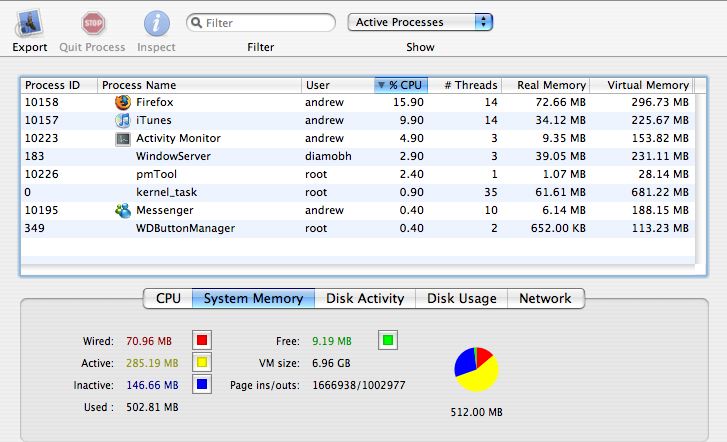Click the Quit Process stop icon

(x=93, y=23)
